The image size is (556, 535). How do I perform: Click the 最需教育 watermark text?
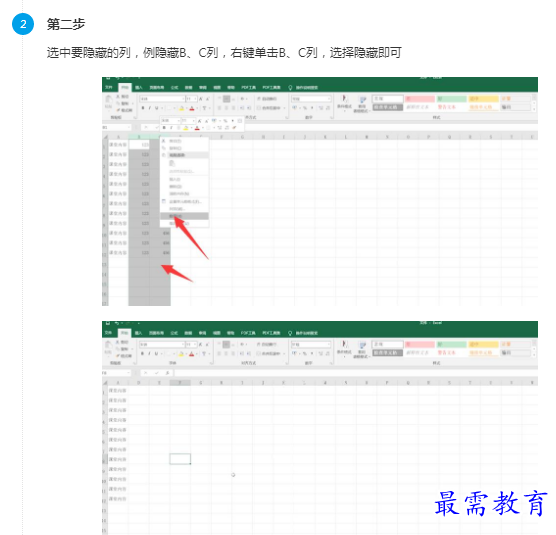pos(491,503)
